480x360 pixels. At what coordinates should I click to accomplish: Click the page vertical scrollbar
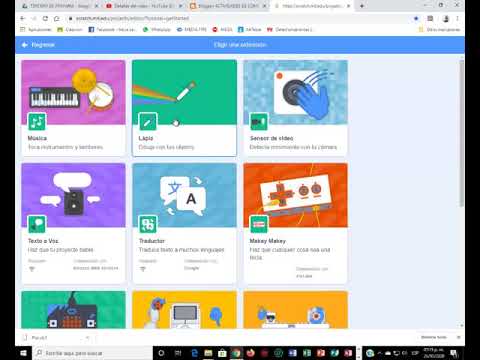tap(462, 133)
